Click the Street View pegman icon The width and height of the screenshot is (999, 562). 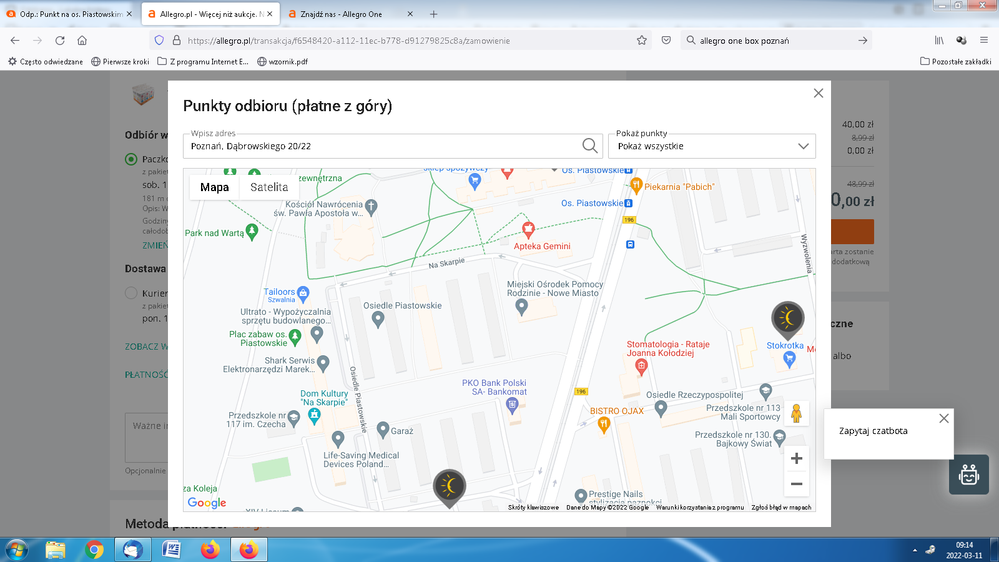(x=796, y=414)
